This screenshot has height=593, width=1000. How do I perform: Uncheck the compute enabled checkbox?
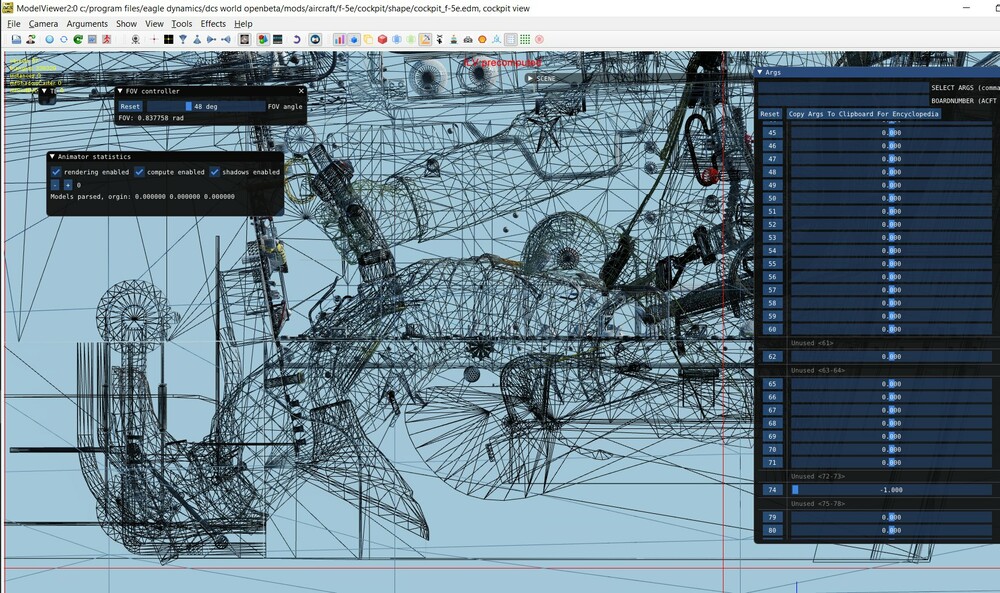click(x=140, y=172)
